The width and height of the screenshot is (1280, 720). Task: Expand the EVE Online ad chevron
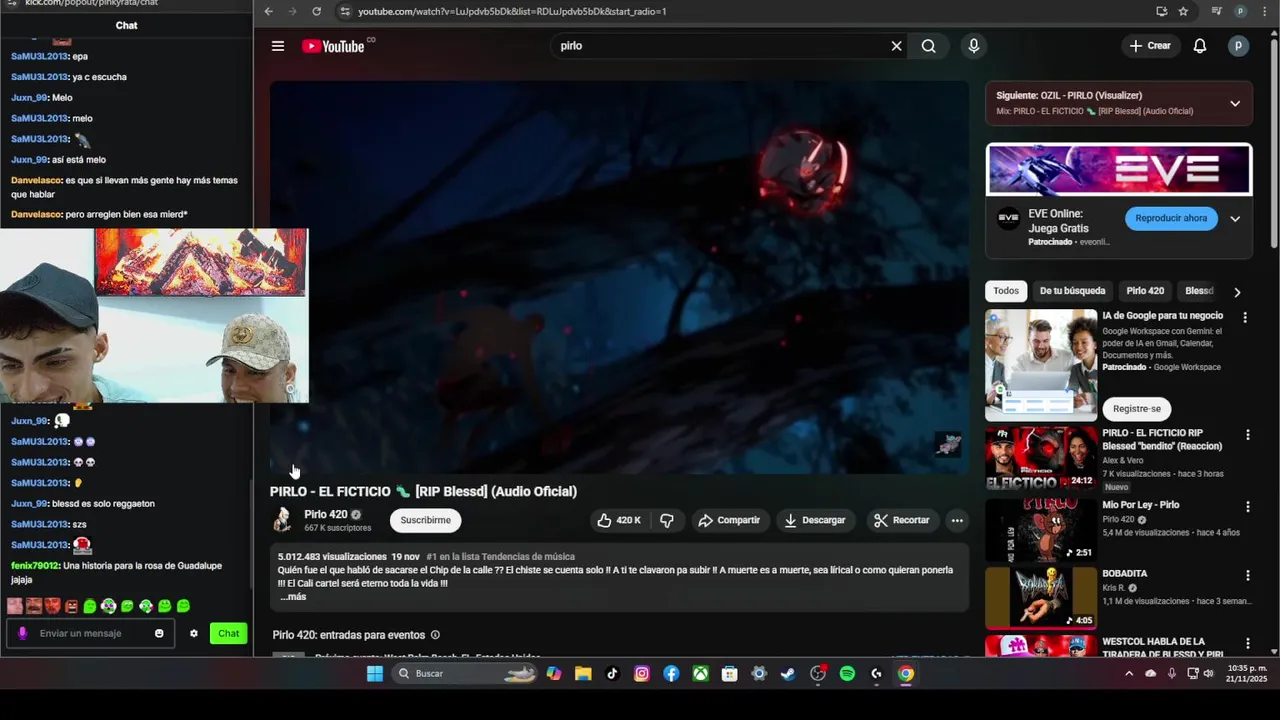1235,218
